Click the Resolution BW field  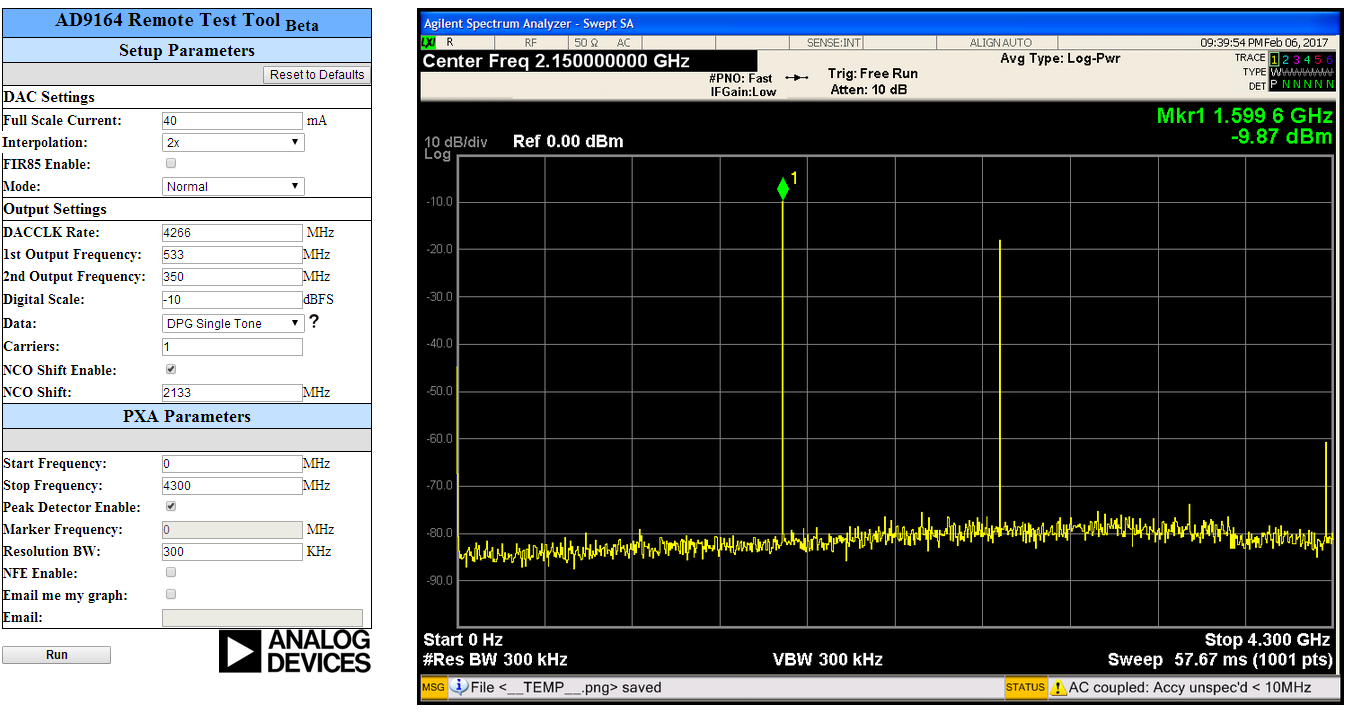pos(232,551)
